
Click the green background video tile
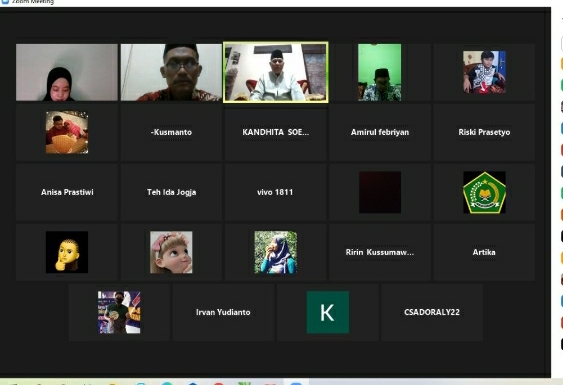[380, 72]
